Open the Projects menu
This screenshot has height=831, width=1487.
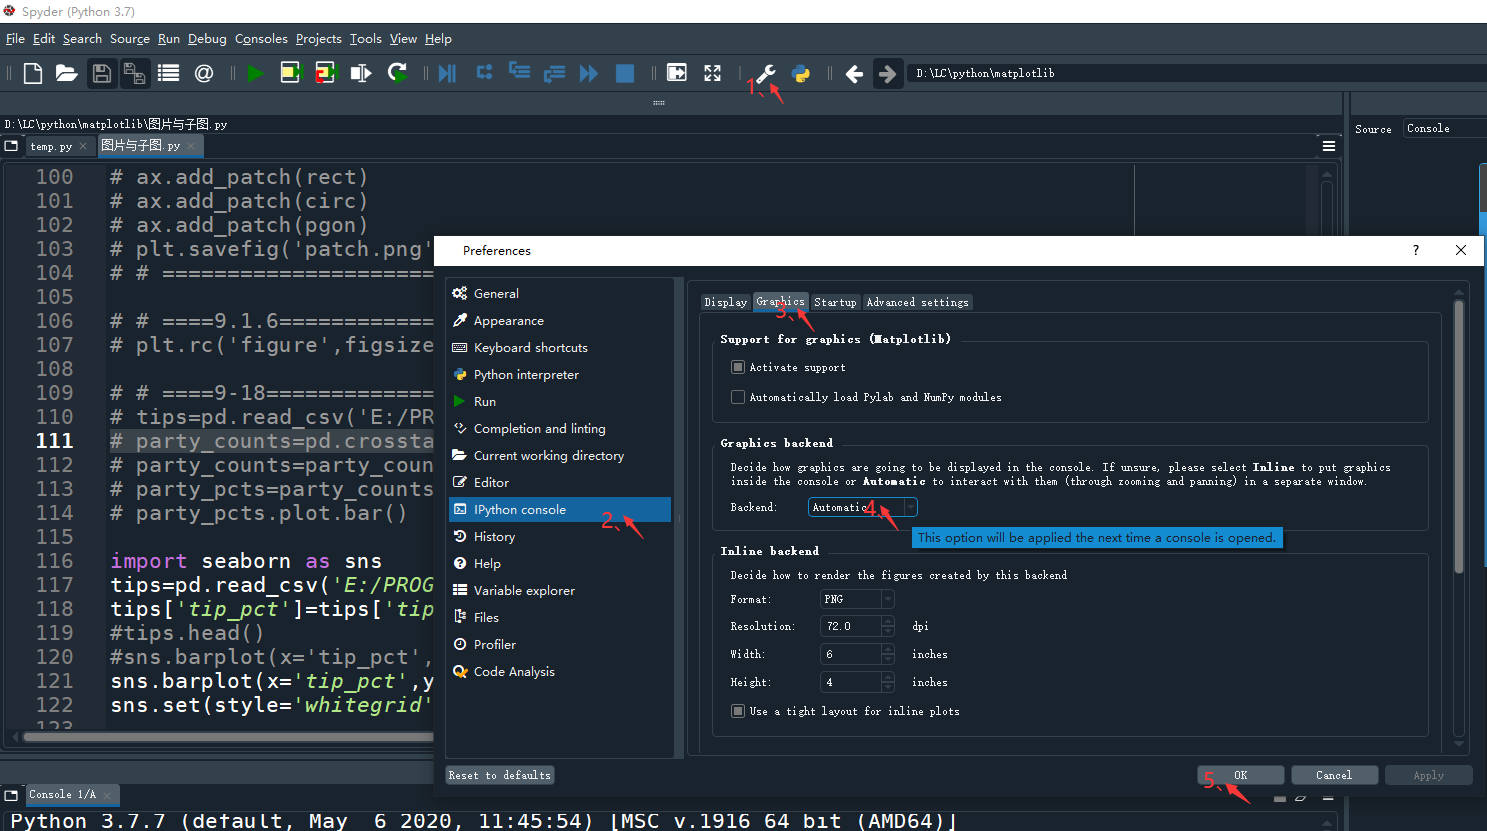[319, 39]
